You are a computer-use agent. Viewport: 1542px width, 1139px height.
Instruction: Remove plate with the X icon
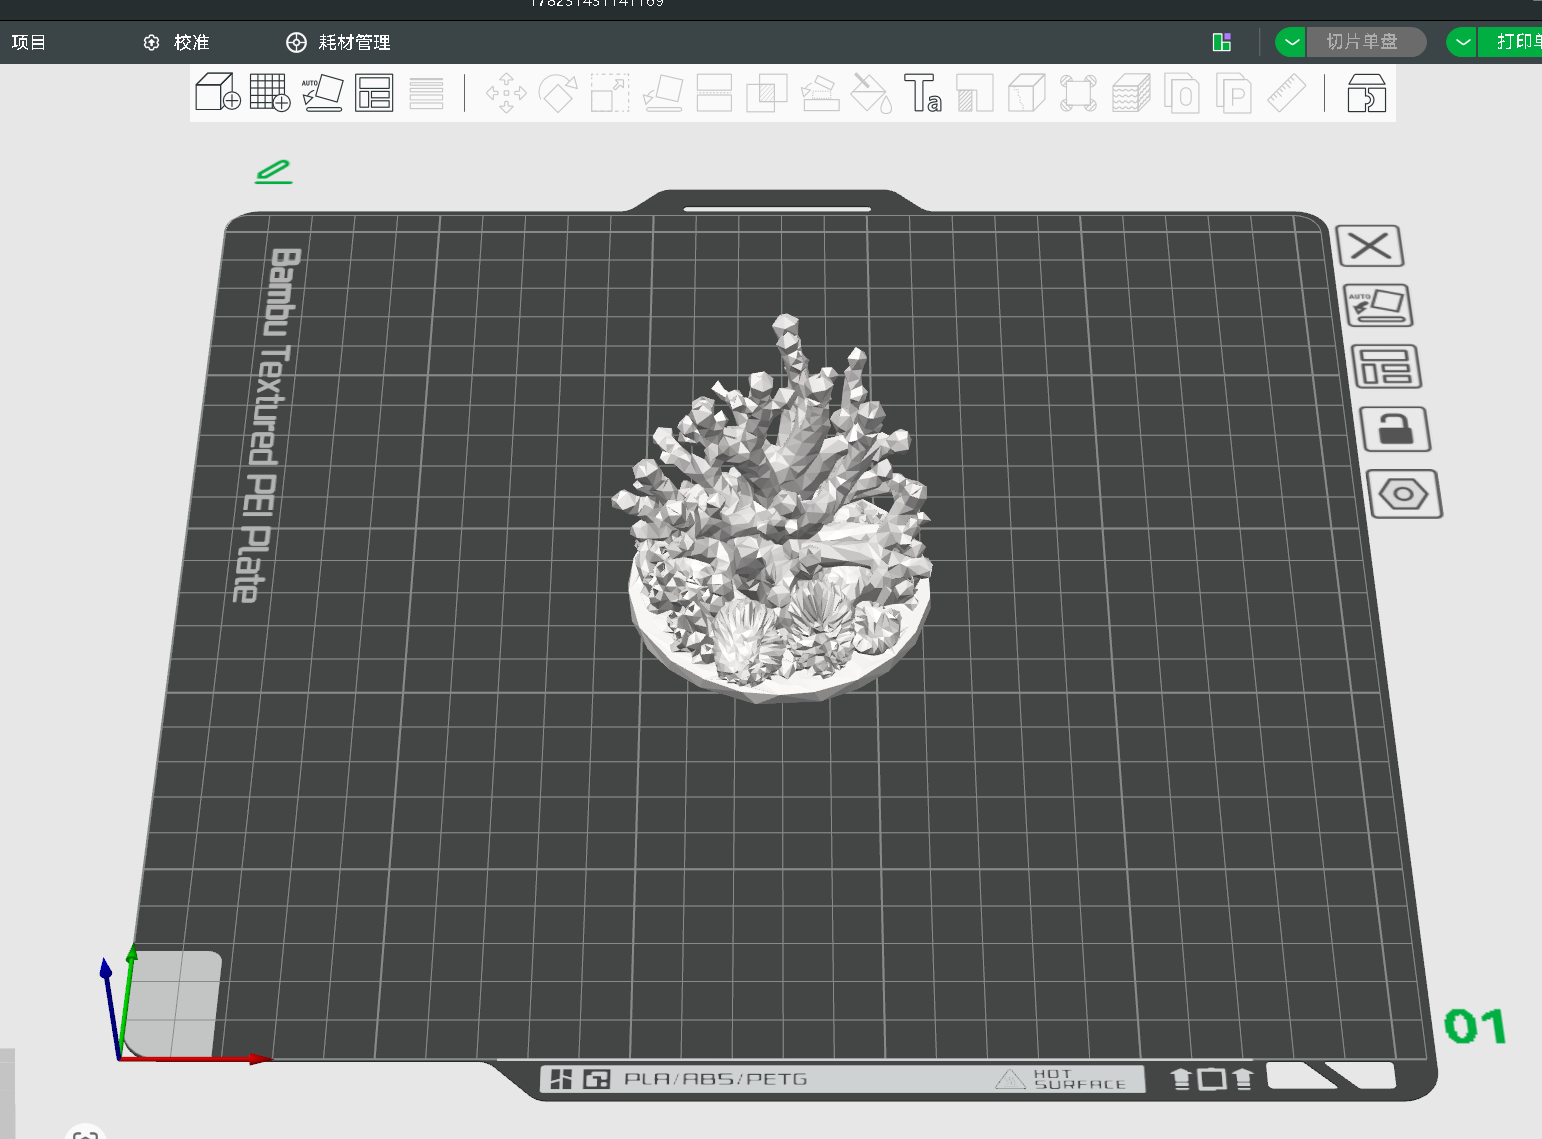coord(1370,246)
